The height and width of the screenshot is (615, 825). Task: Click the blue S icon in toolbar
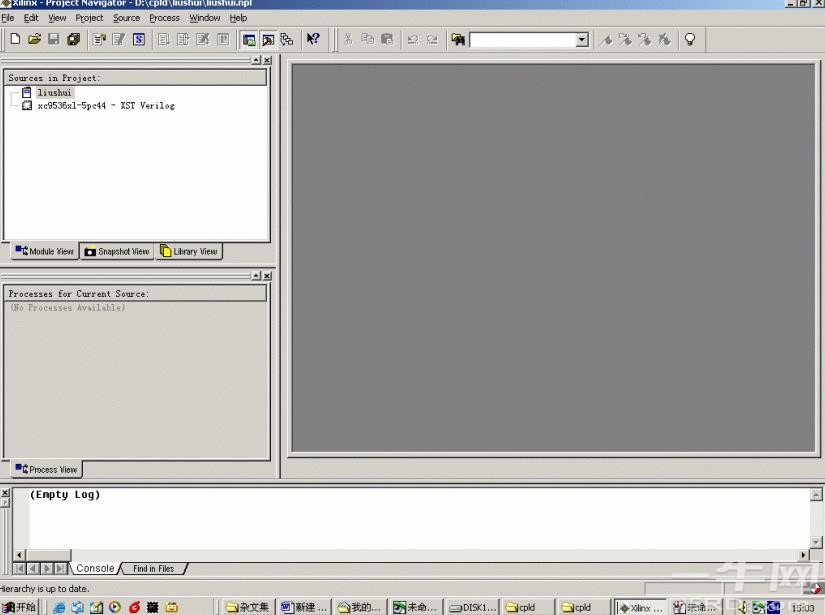(x=139, y=39)
